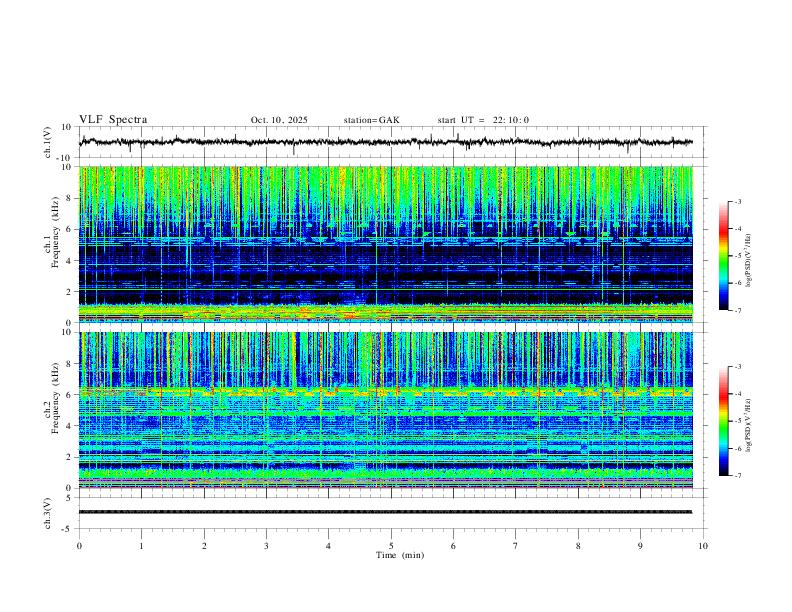Click the 8 kHz tick on ch.1 frequency axis
Viewport: 792px width, 612px height.
[x=69, y=198]
